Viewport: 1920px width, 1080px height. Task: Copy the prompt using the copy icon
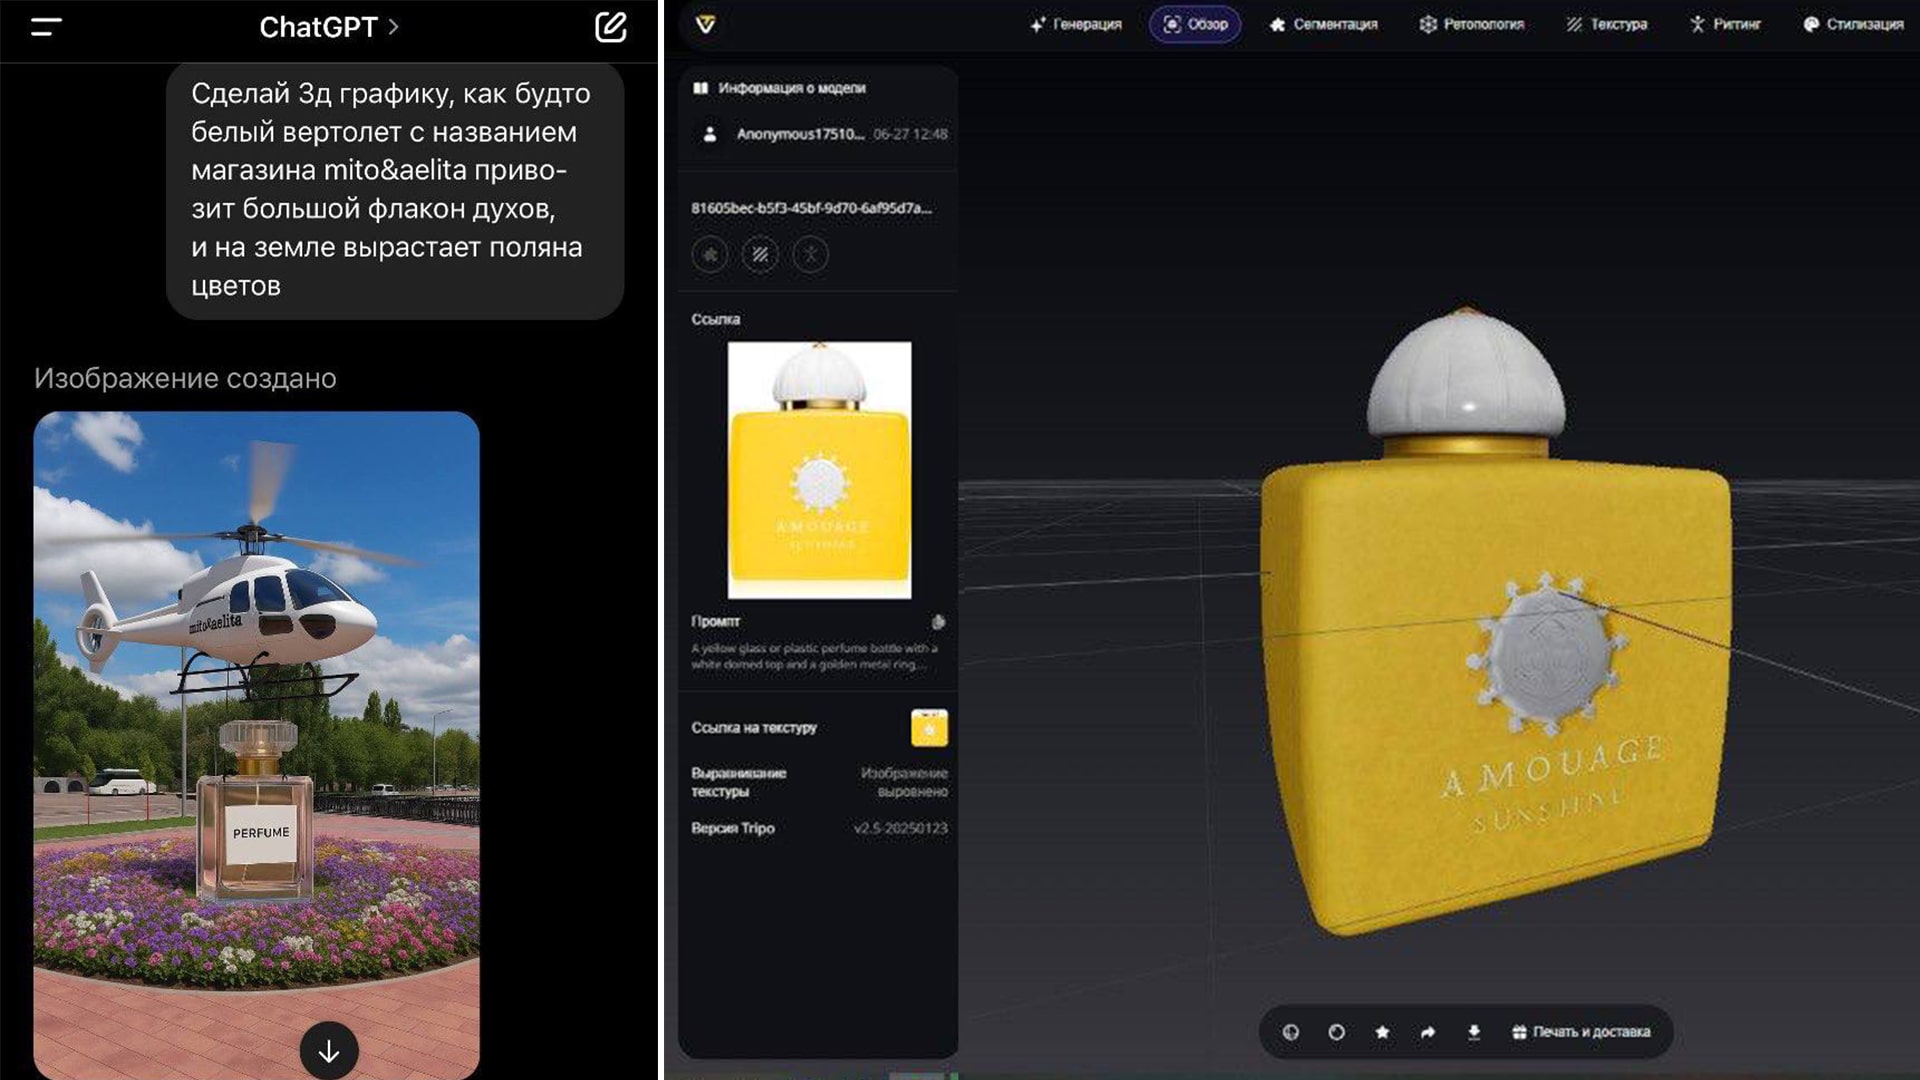pos(938,622)
